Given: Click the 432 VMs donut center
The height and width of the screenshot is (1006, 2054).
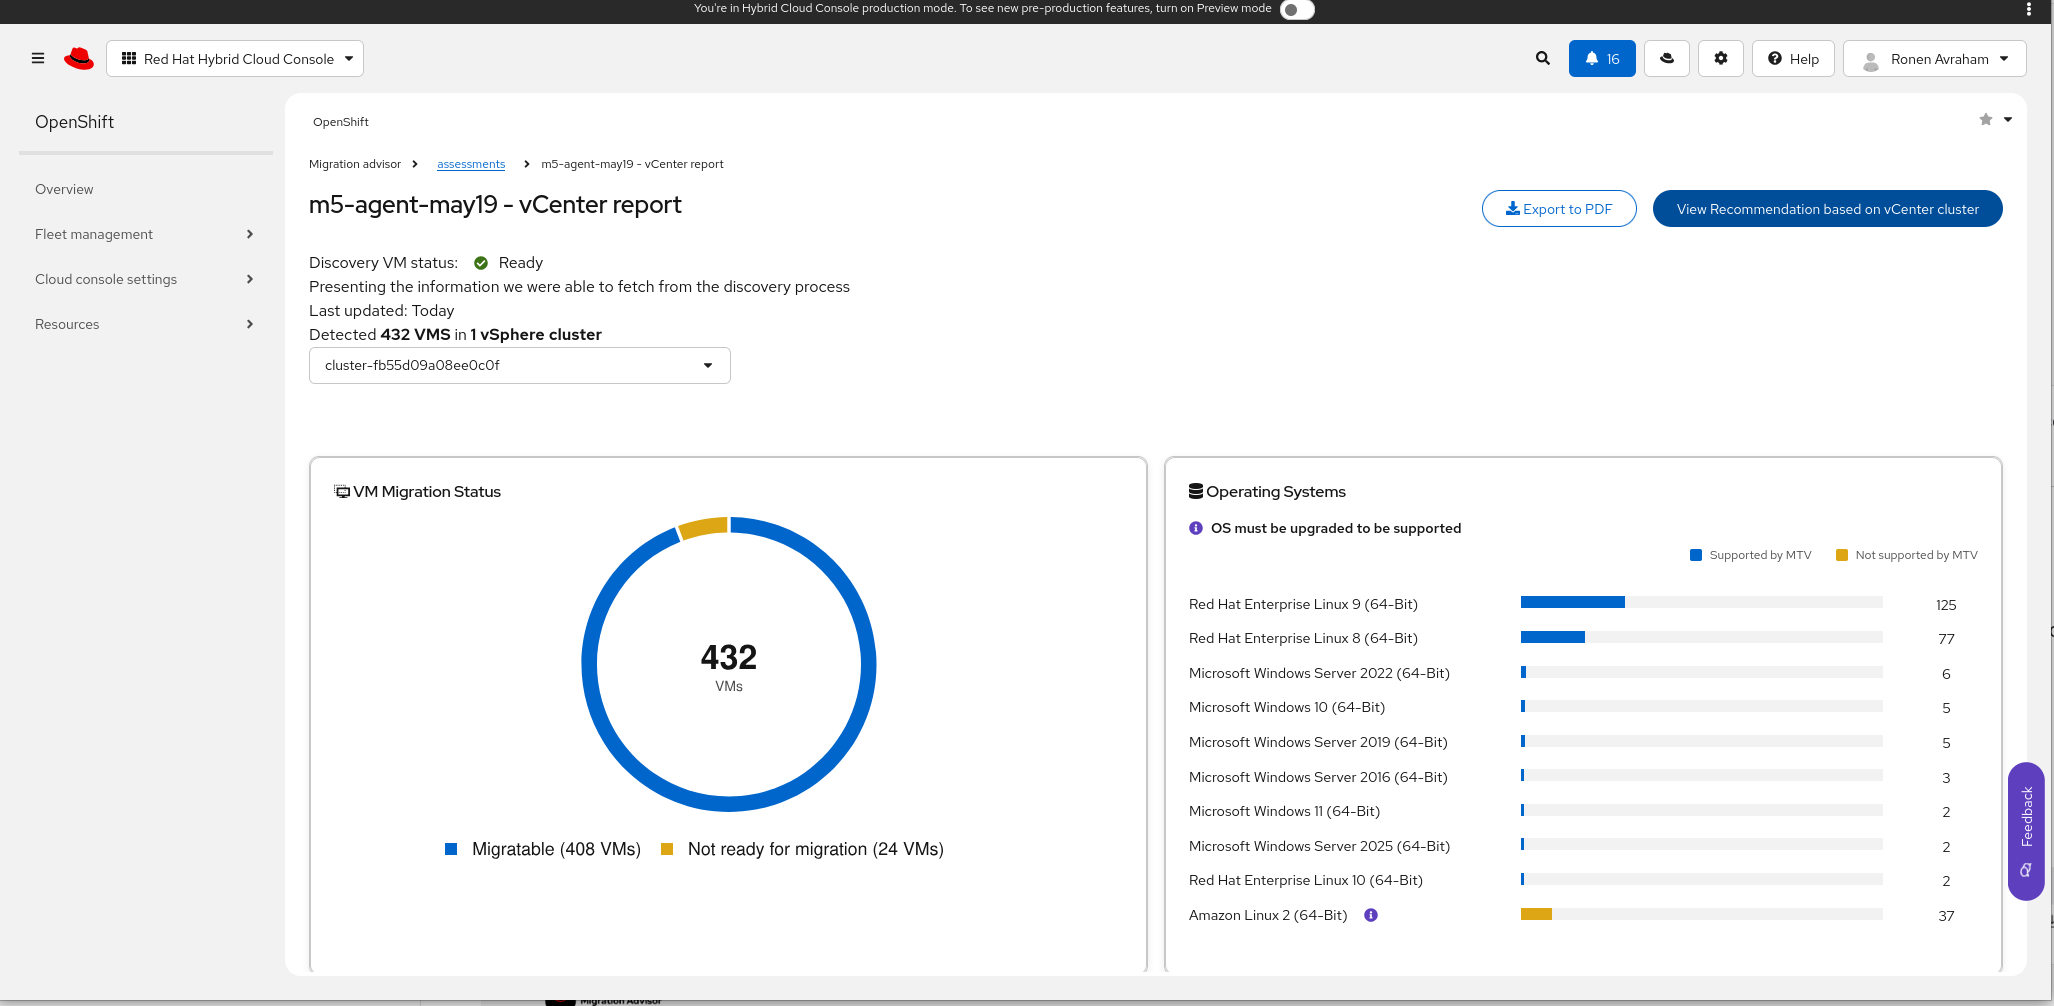Looking at the screenshot, I should pyautogui.click(x=729, y=666).
